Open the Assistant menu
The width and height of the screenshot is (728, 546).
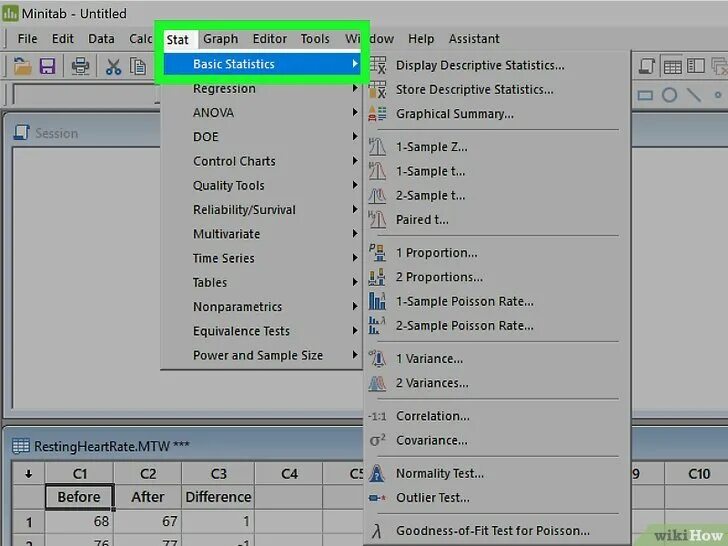[474, 39]
